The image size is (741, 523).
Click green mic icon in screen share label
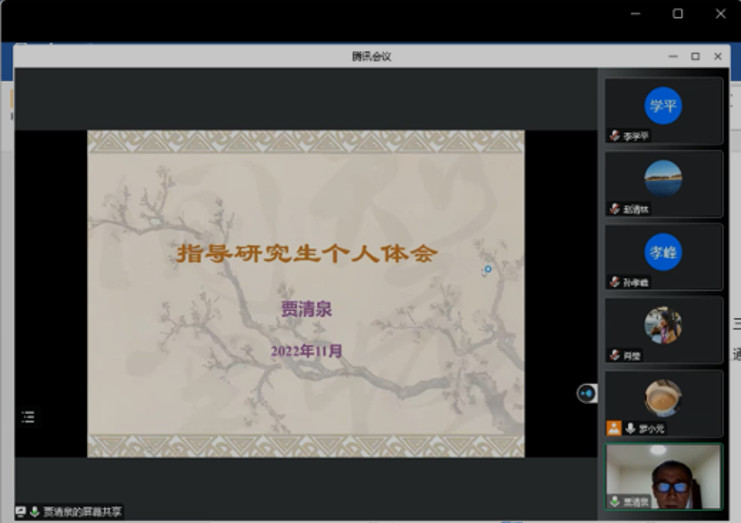coord(35,511)
